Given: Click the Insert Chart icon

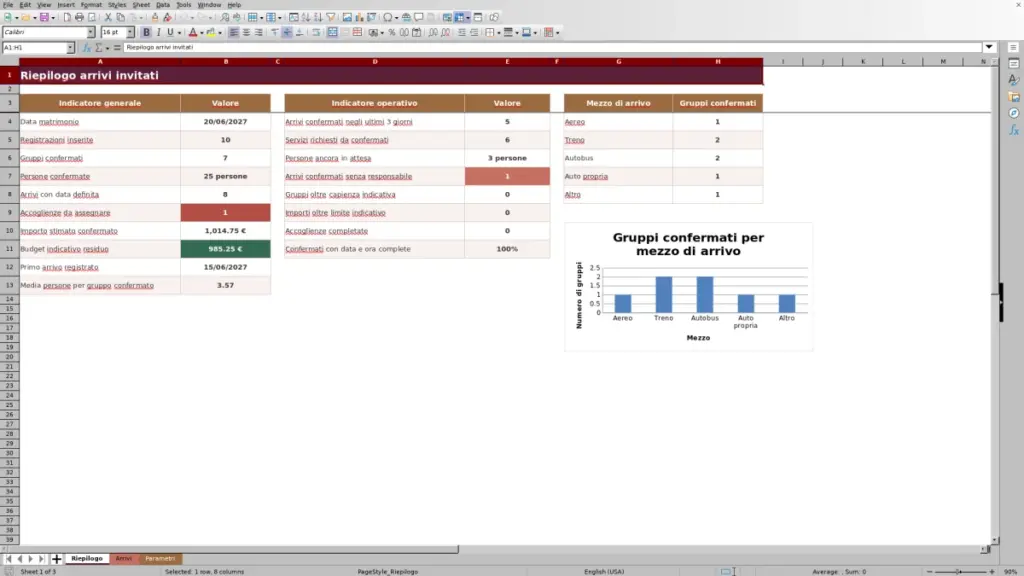Looking at the screenshot, I should pyautogui.click(x=359, y=18).
